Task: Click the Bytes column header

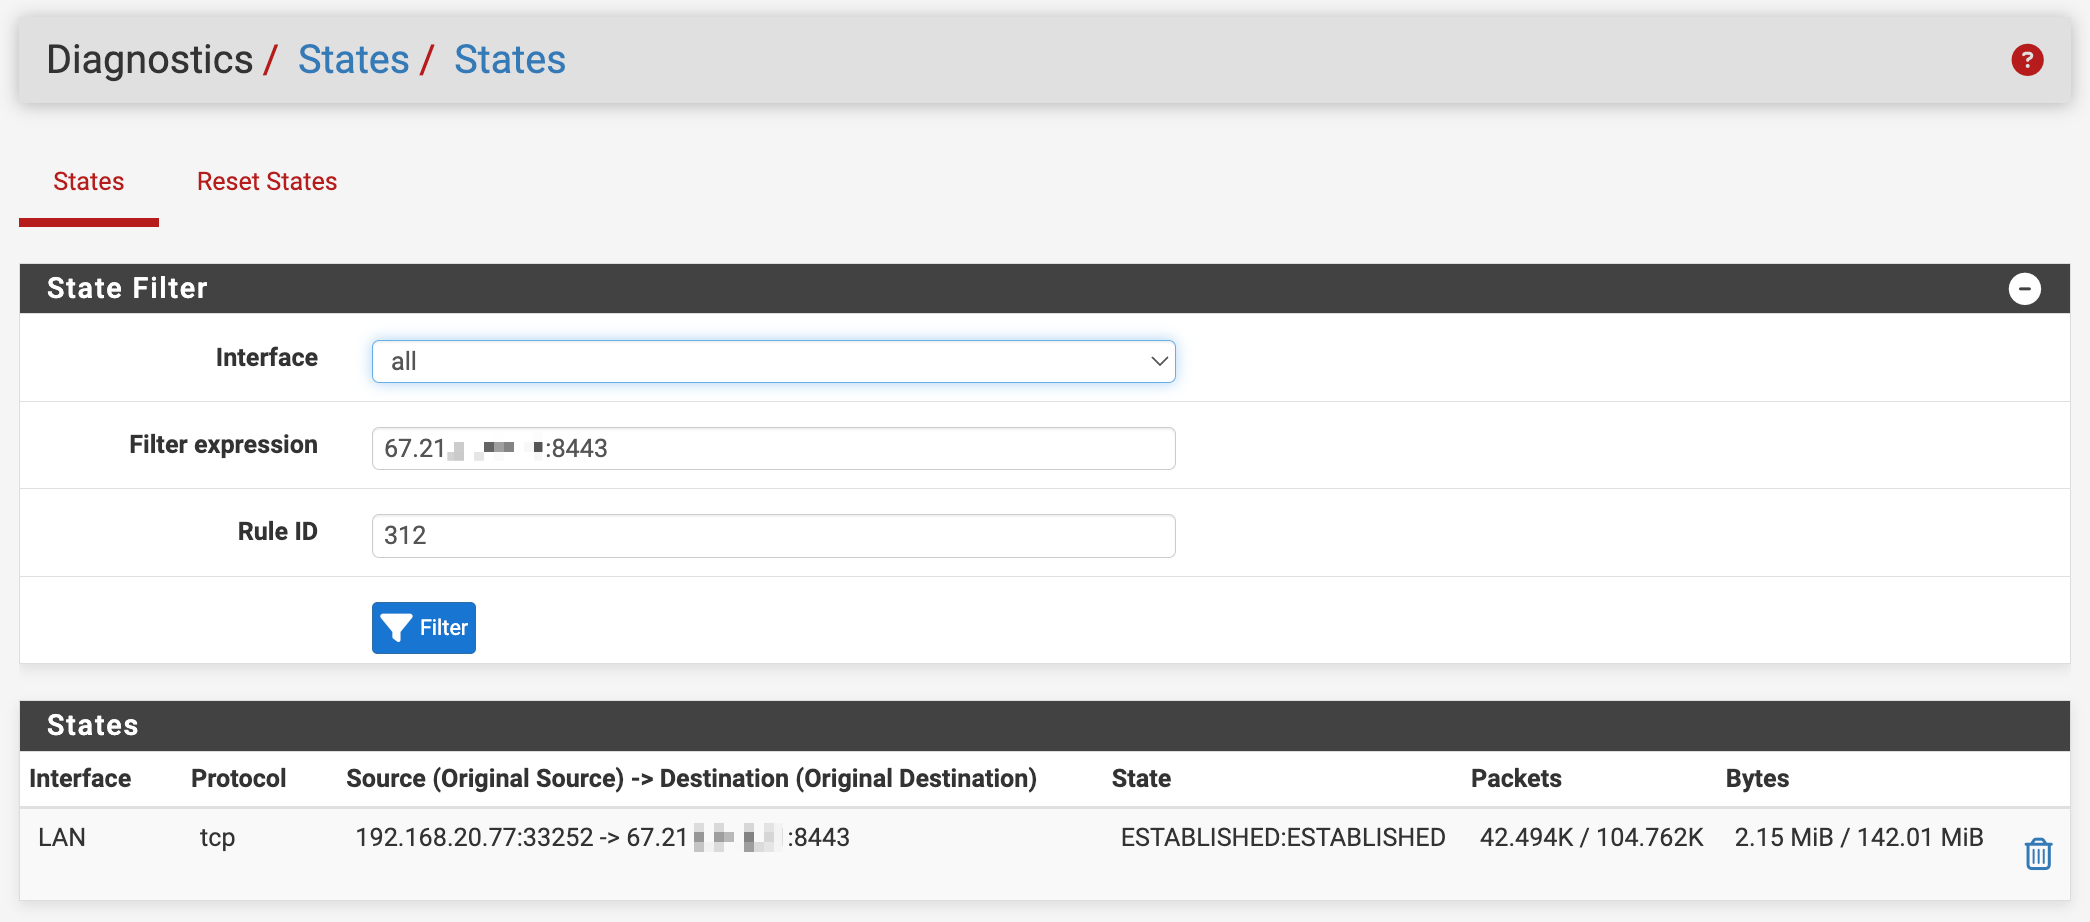Action: [1756, 778]
